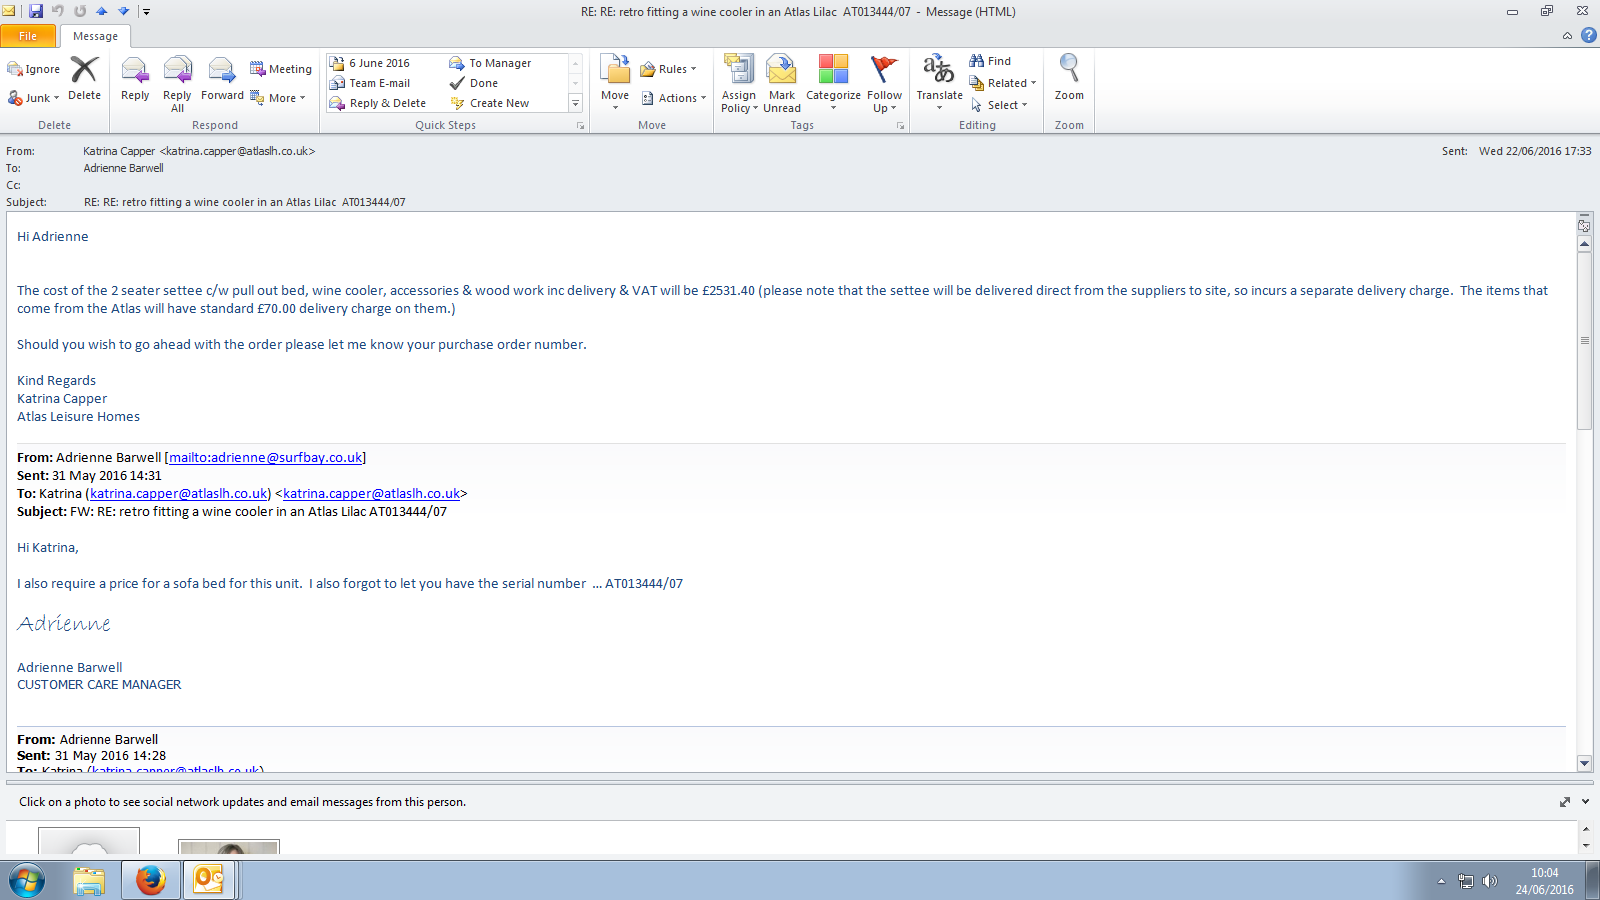Switch to Outlook on the taskbar
Screen dimensions: 1600x900
[x=209, y=881]
